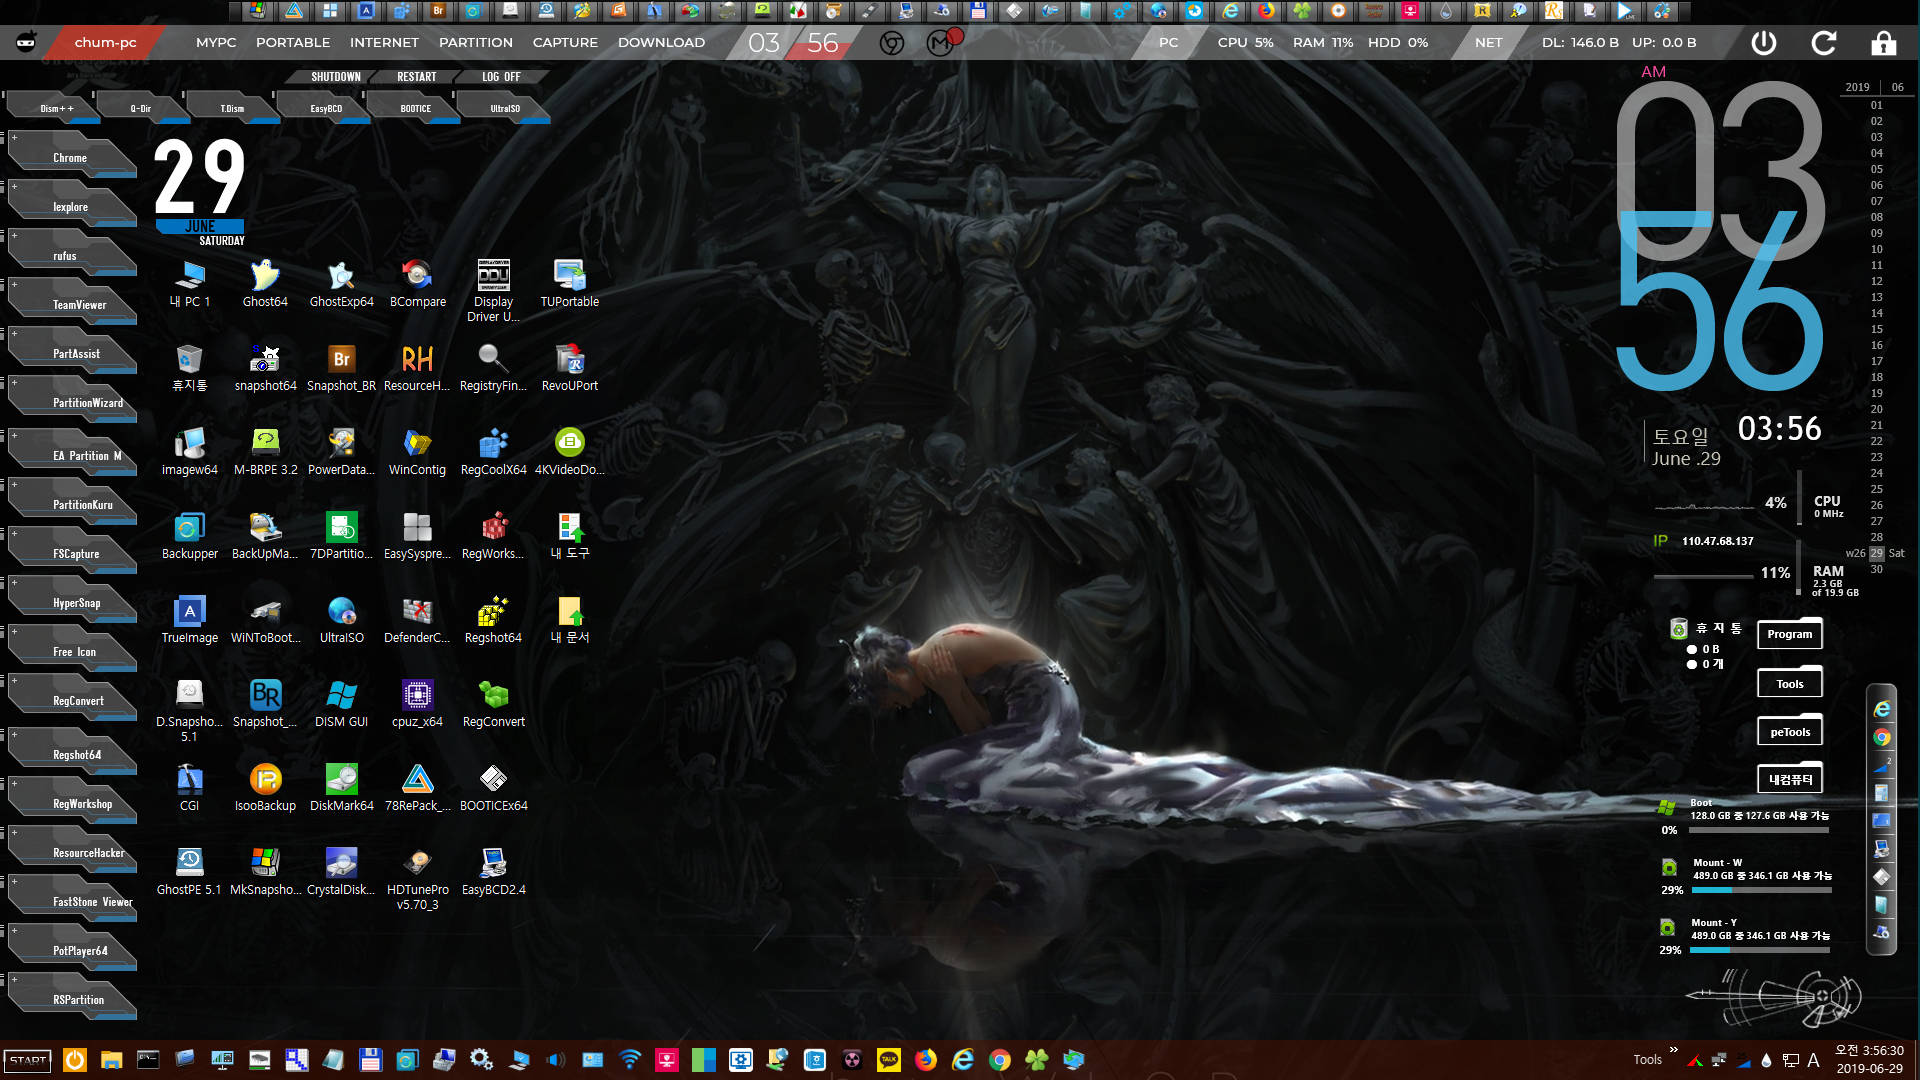This screenshot has width=1920, height=1080.
Task: Open WinContig desktop icon
Action: pos(417,451)
